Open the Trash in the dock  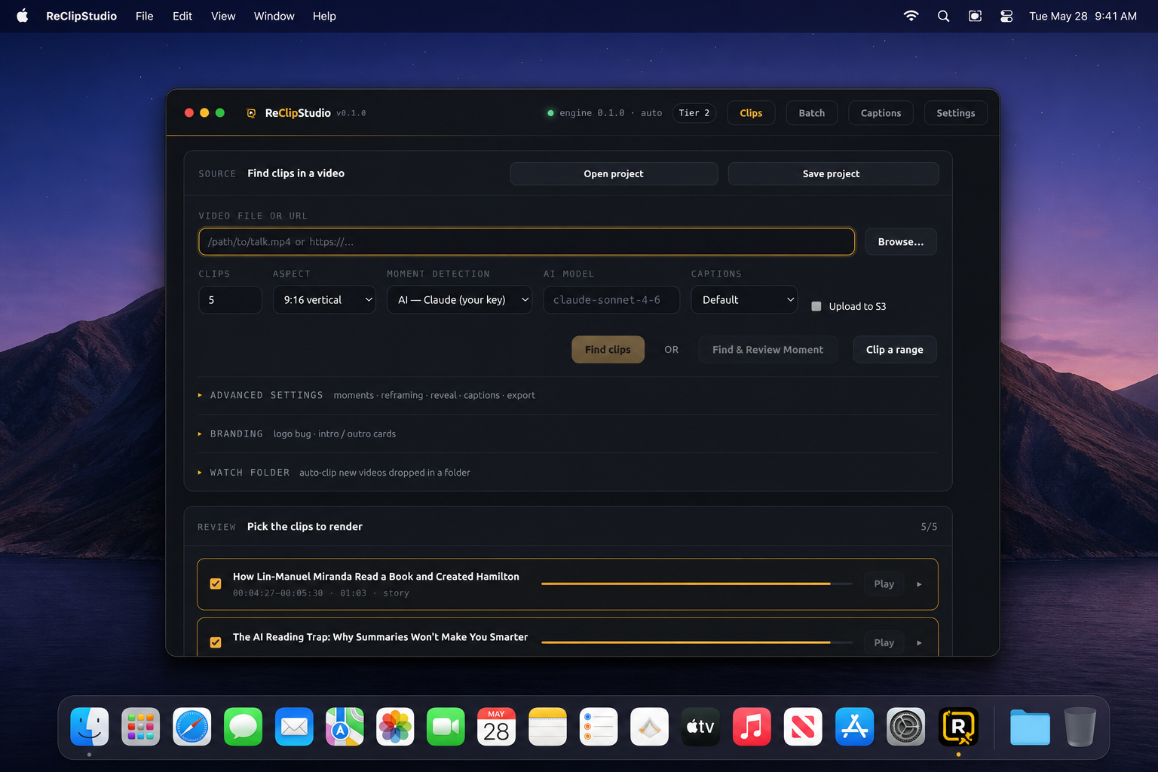coord(1080,727)
